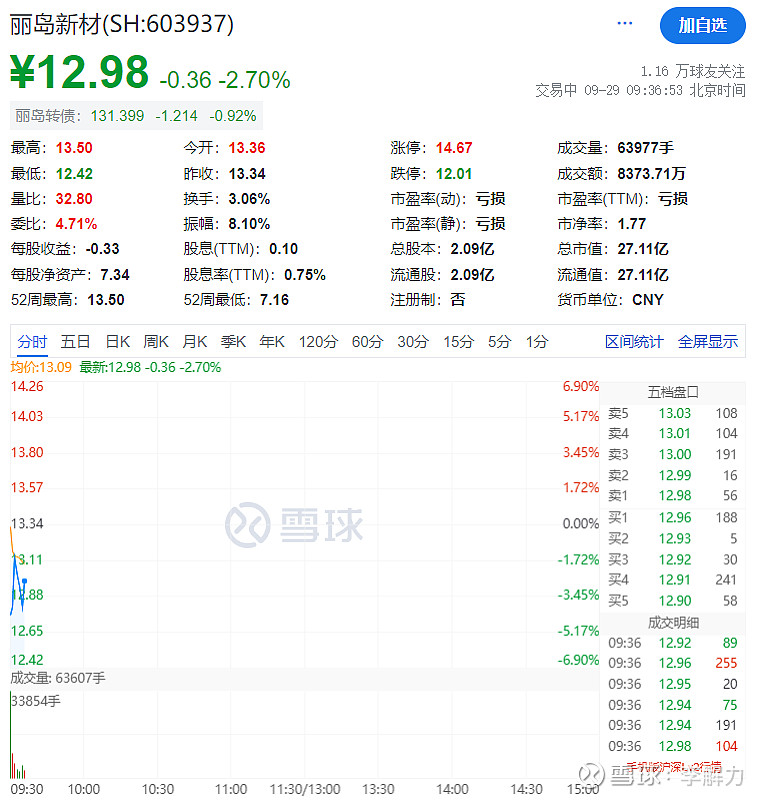
Task: Click the 12.94 trade with volume 75
Action: coord(673,705)
